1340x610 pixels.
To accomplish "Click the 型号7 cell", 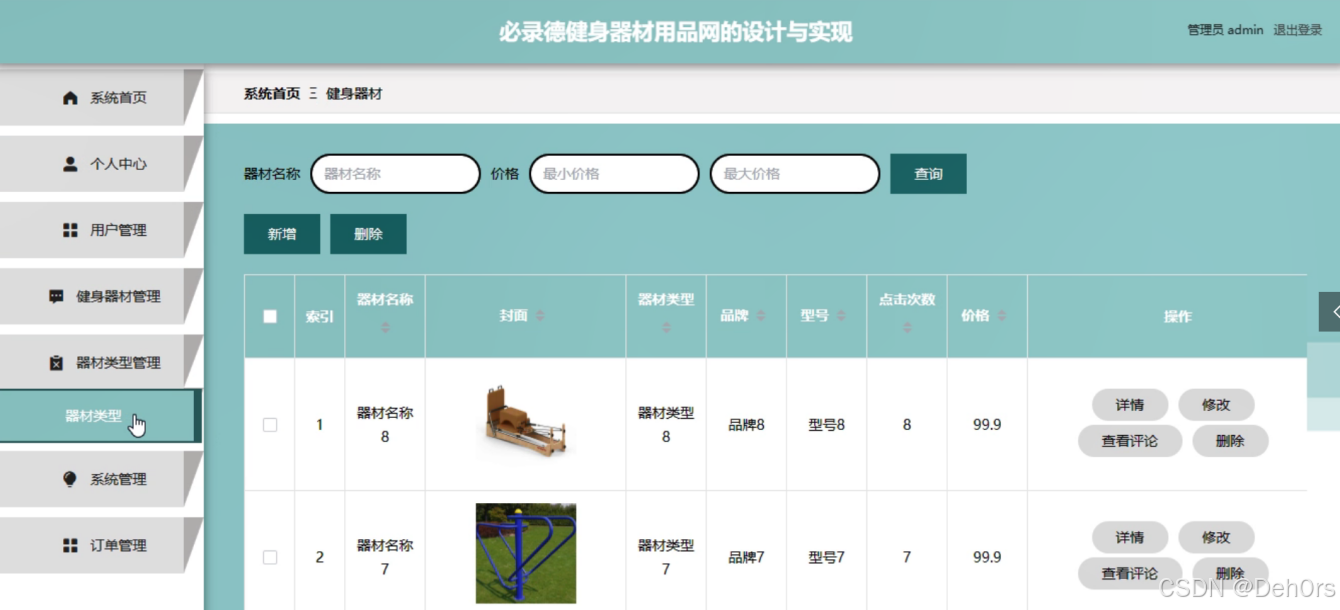I will coord(827,557).
